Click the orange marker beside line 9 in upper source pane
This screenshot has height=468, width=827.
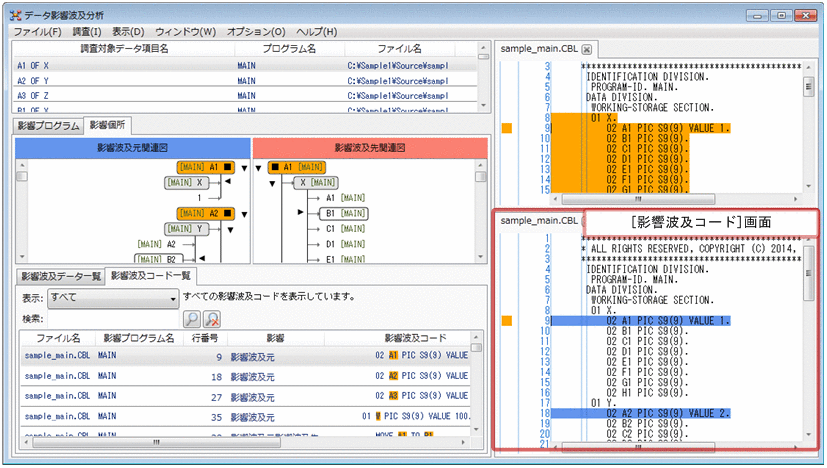[507, 128]
